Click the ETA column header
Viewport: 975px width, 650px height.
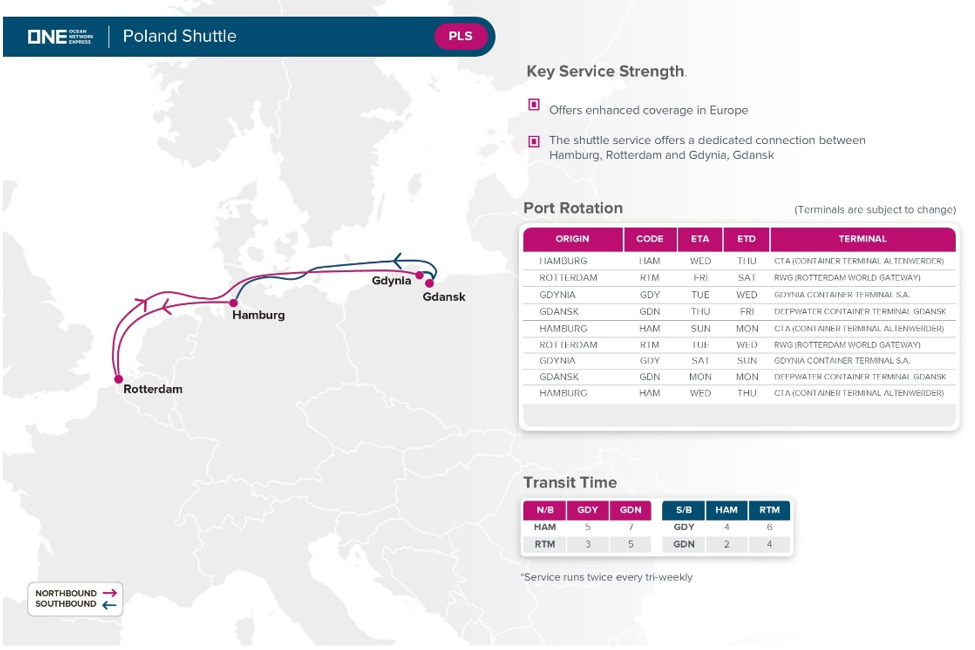tap(700, 240)
